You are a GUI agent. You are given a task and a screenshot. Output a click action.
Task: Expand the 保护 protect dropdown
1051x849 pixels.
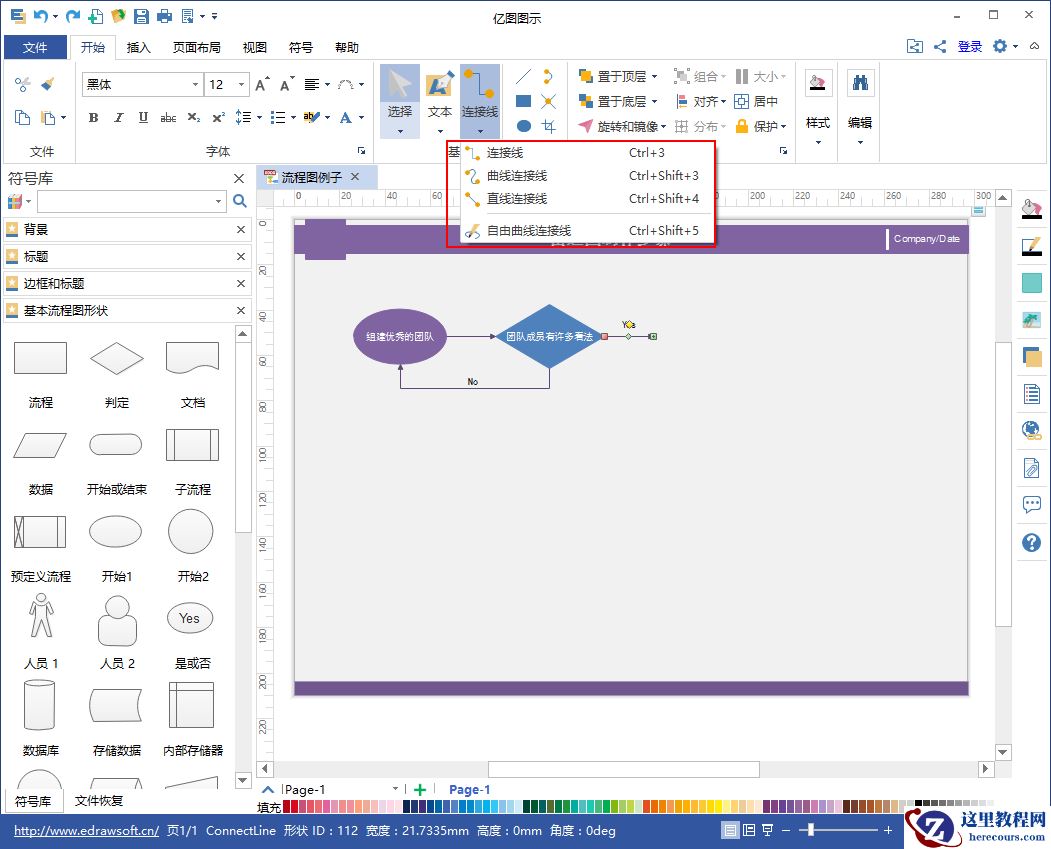pyautogui.click(x=783, y=126)
